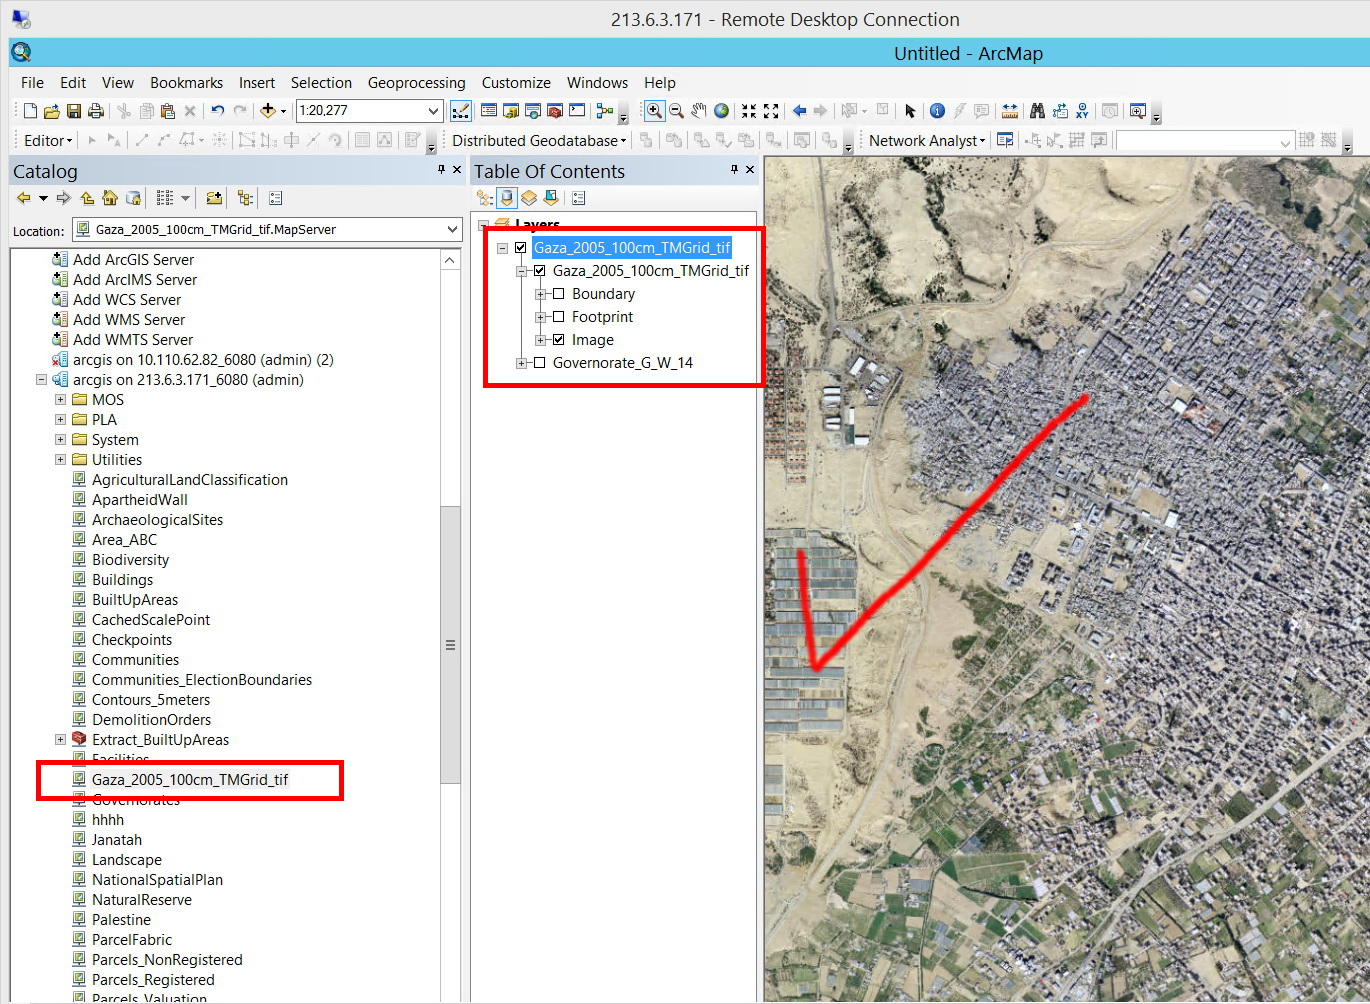Click the empty Network Analyst layer combo box
This screenshot has height=1004, width=1370.
[x=1205, y=141]
